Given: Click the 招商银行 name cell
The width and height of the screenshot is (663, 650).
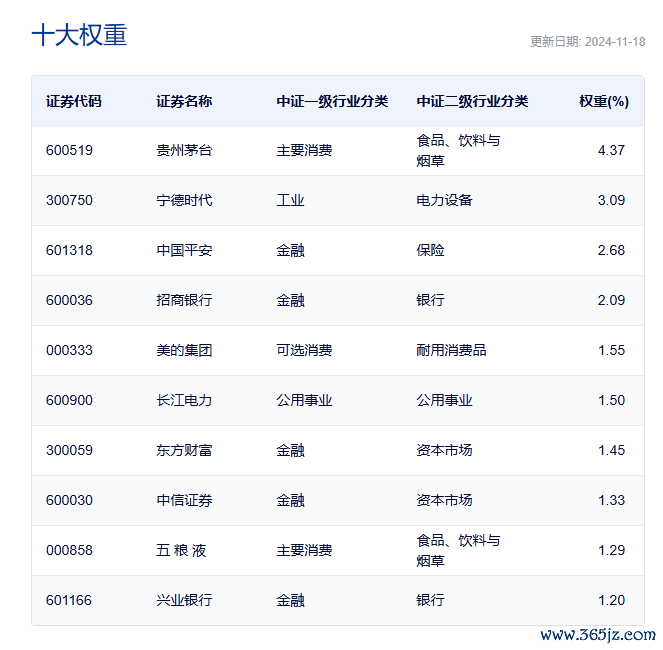Looking at the screenshot, I should [184, 300].
